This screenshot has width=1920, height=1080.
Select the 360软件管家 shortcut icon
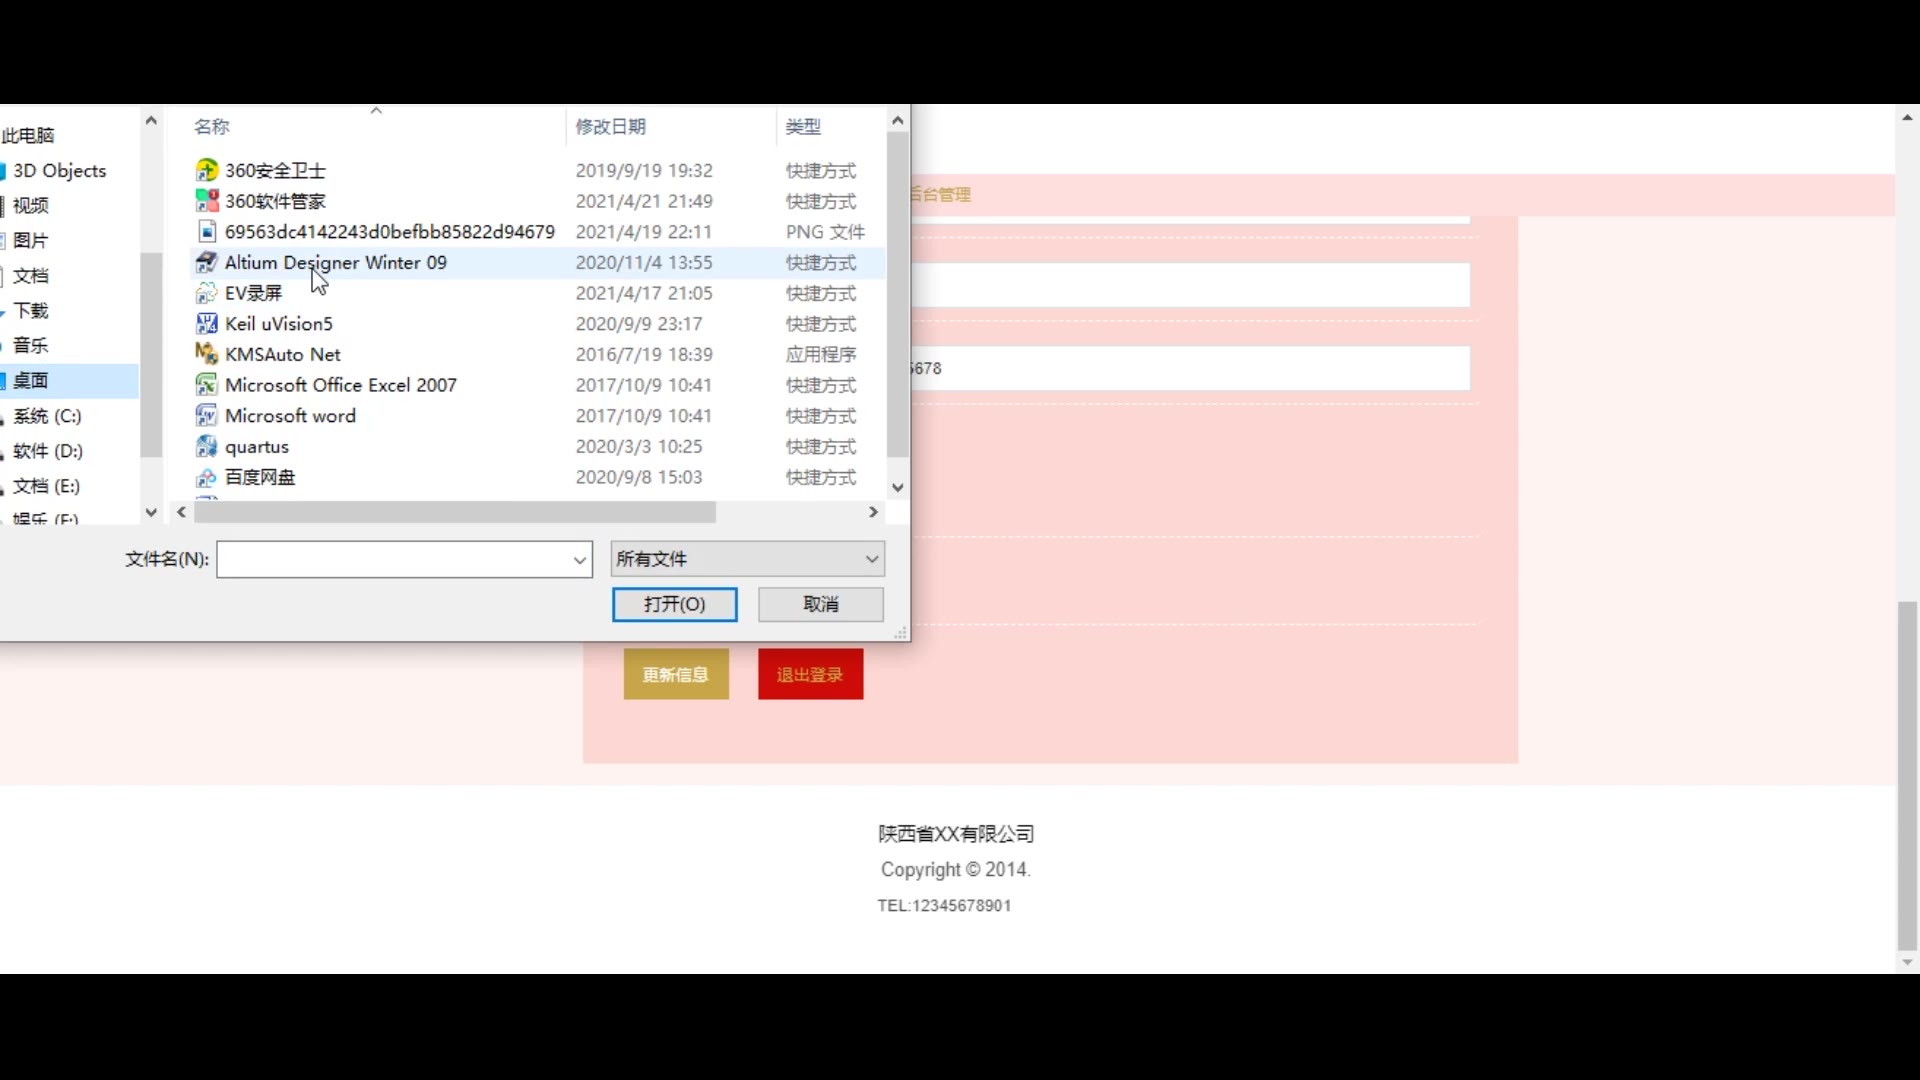pyautogui.click(x=206, y=201)
